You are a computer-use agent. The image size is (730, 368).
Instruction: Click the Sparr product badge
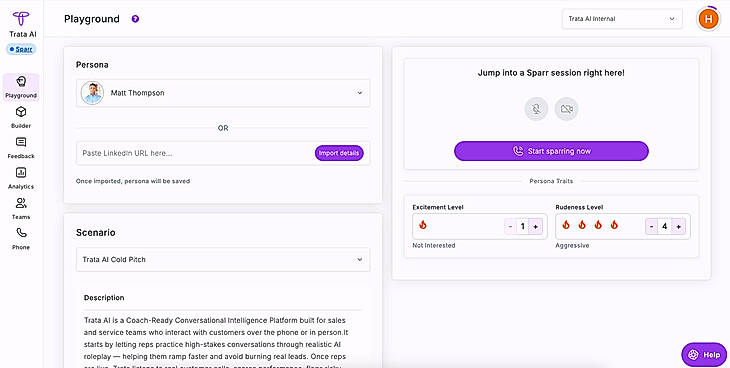point(21,49)
